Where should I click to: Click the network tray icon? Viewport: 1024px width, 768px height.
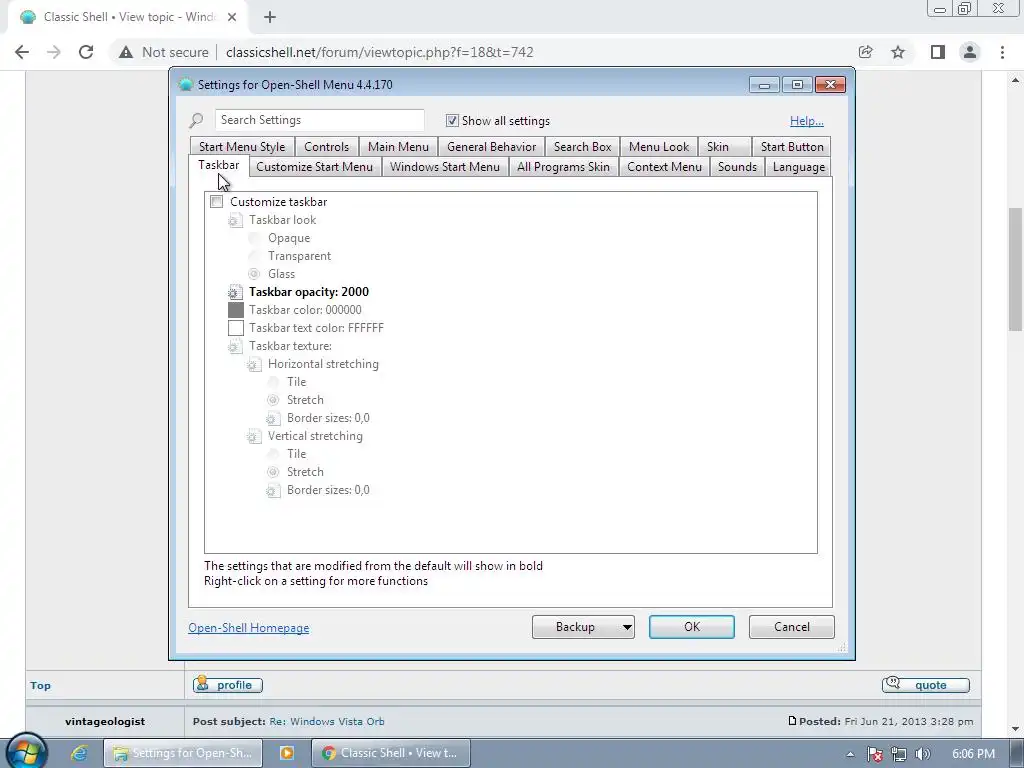(899, 754)
